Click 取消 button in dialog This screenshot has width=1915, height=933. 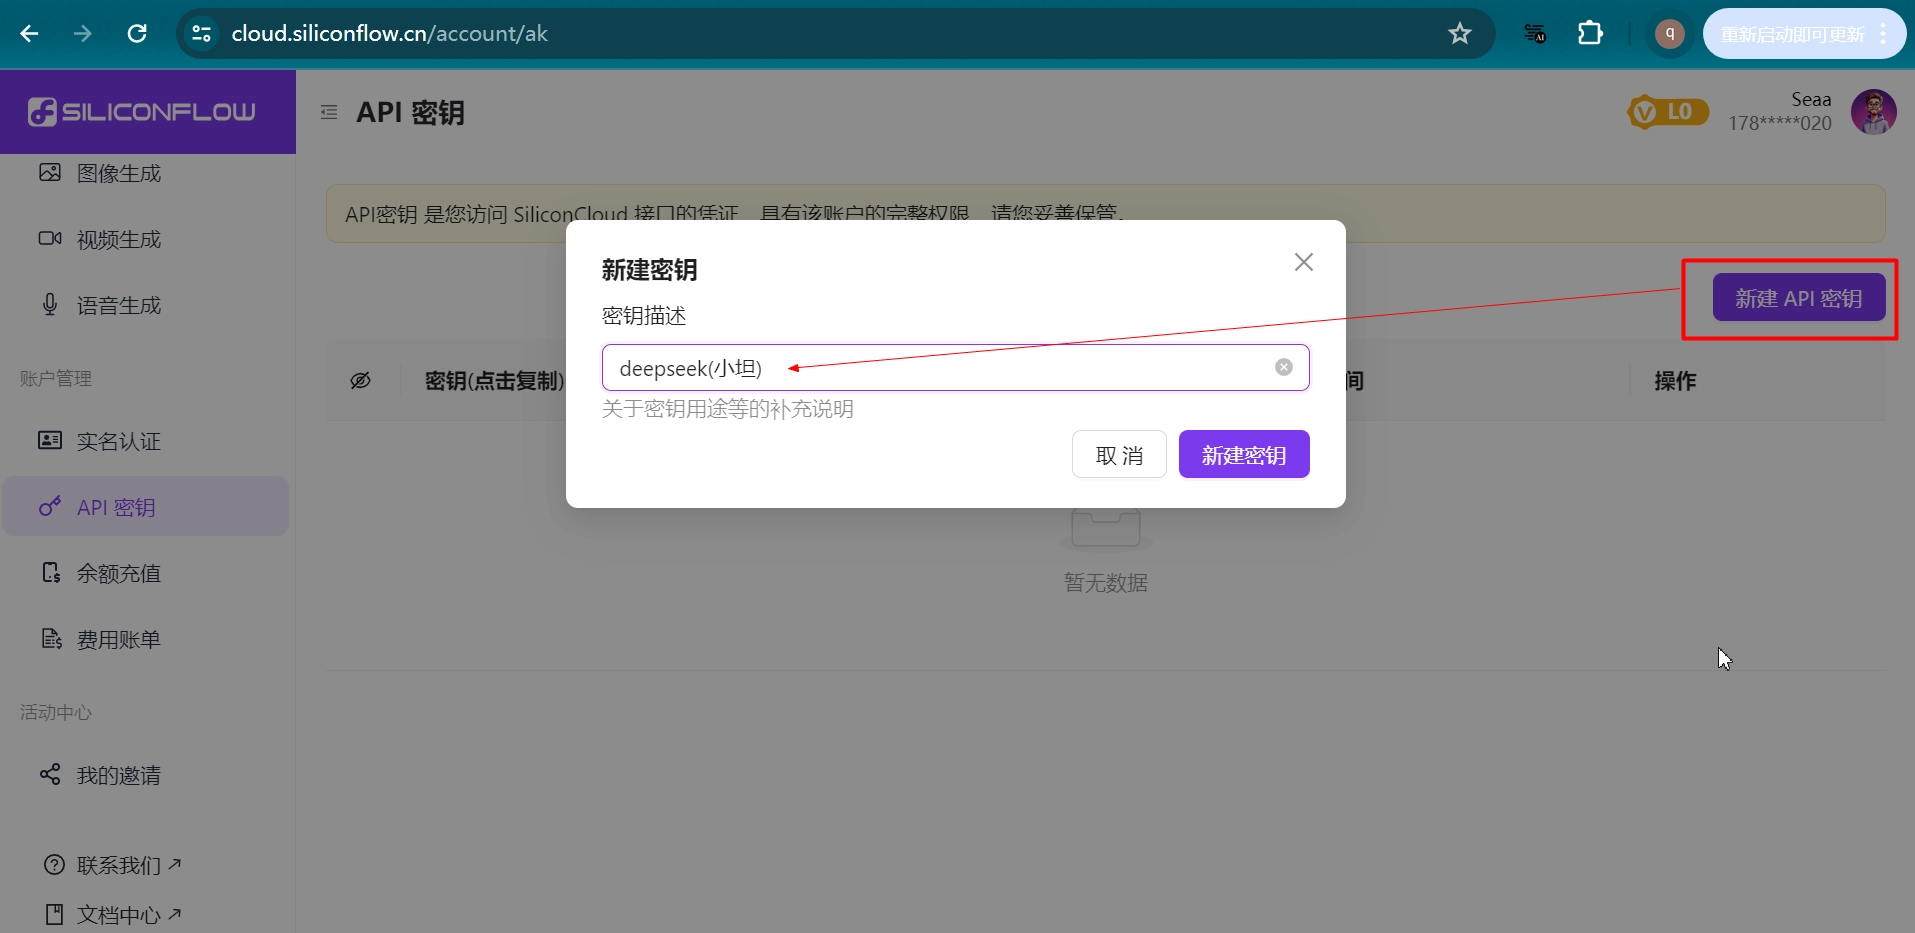1119,455
